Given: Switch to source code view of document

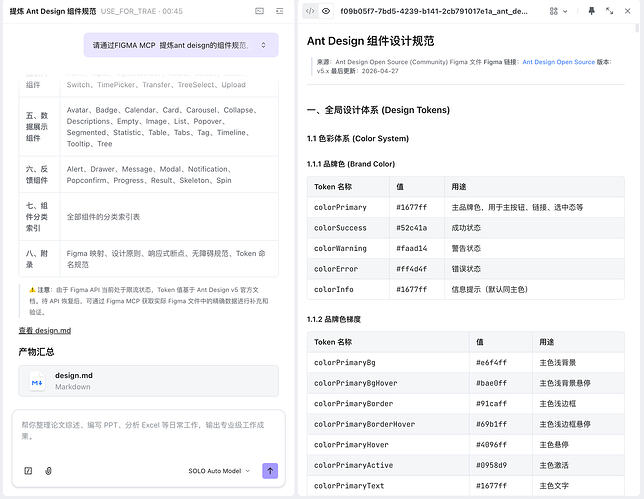Looking at the screenshot, I should point(310,11).
